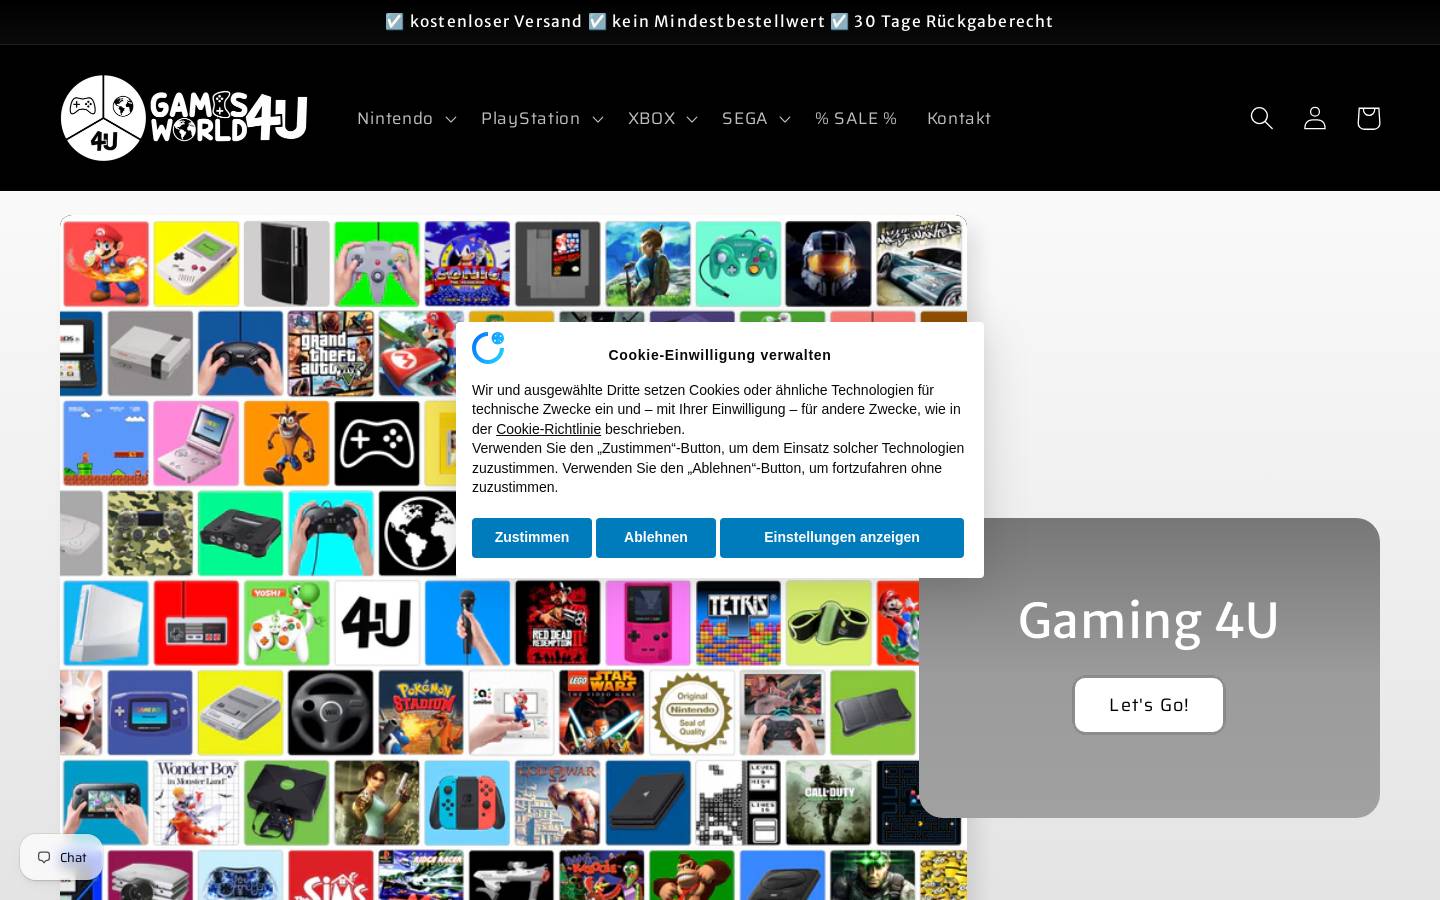The width and height of the screenshot is (1440, 900).
Task: Click the Games World 4U logo
Action: tap(184, 118)
